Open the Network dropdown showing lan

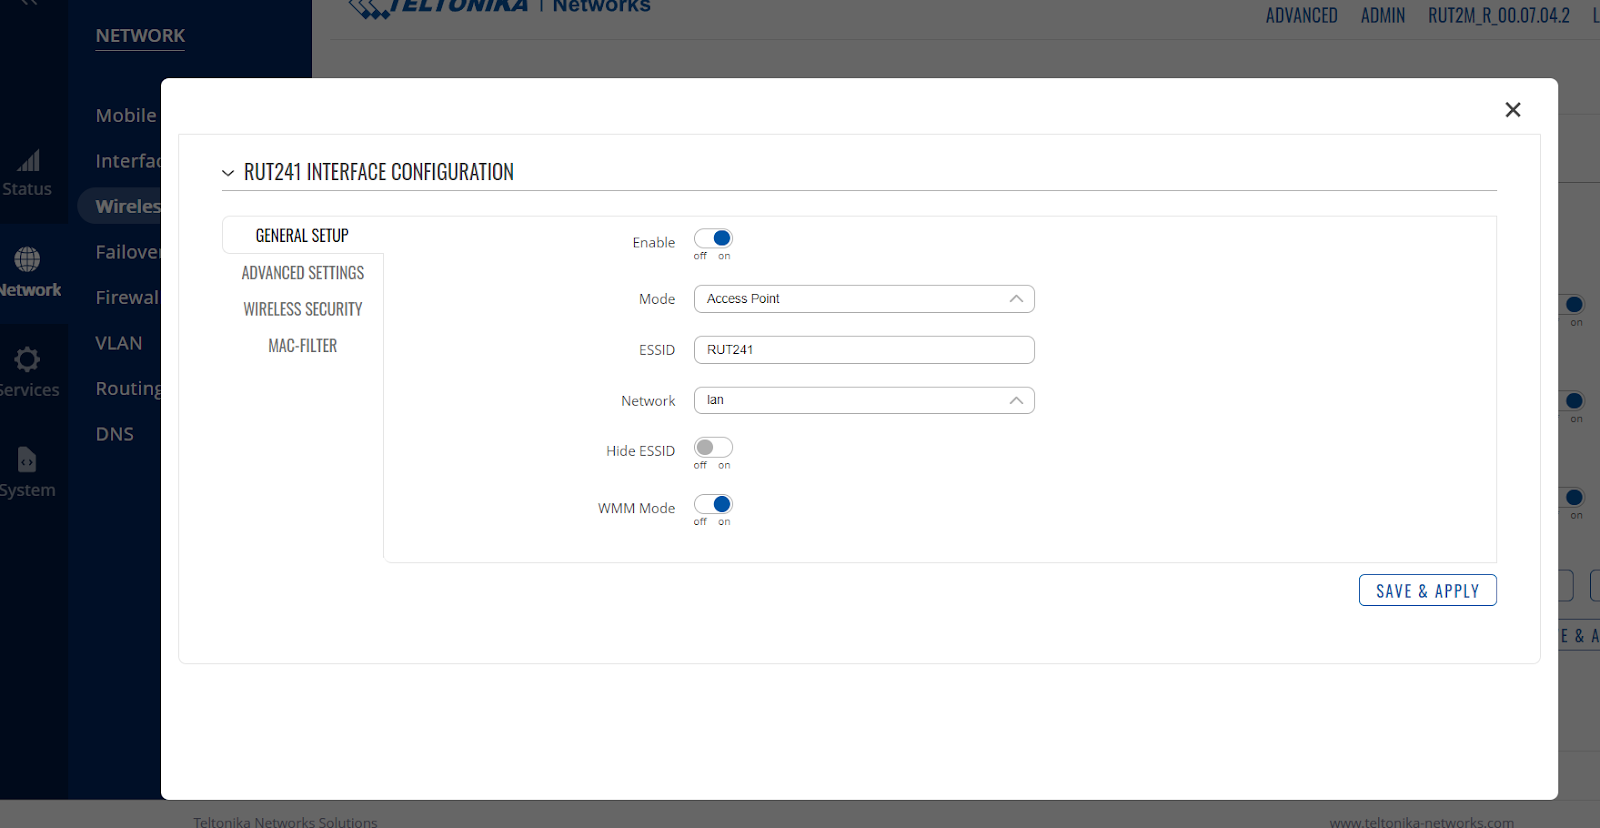(x=864, y=400)
